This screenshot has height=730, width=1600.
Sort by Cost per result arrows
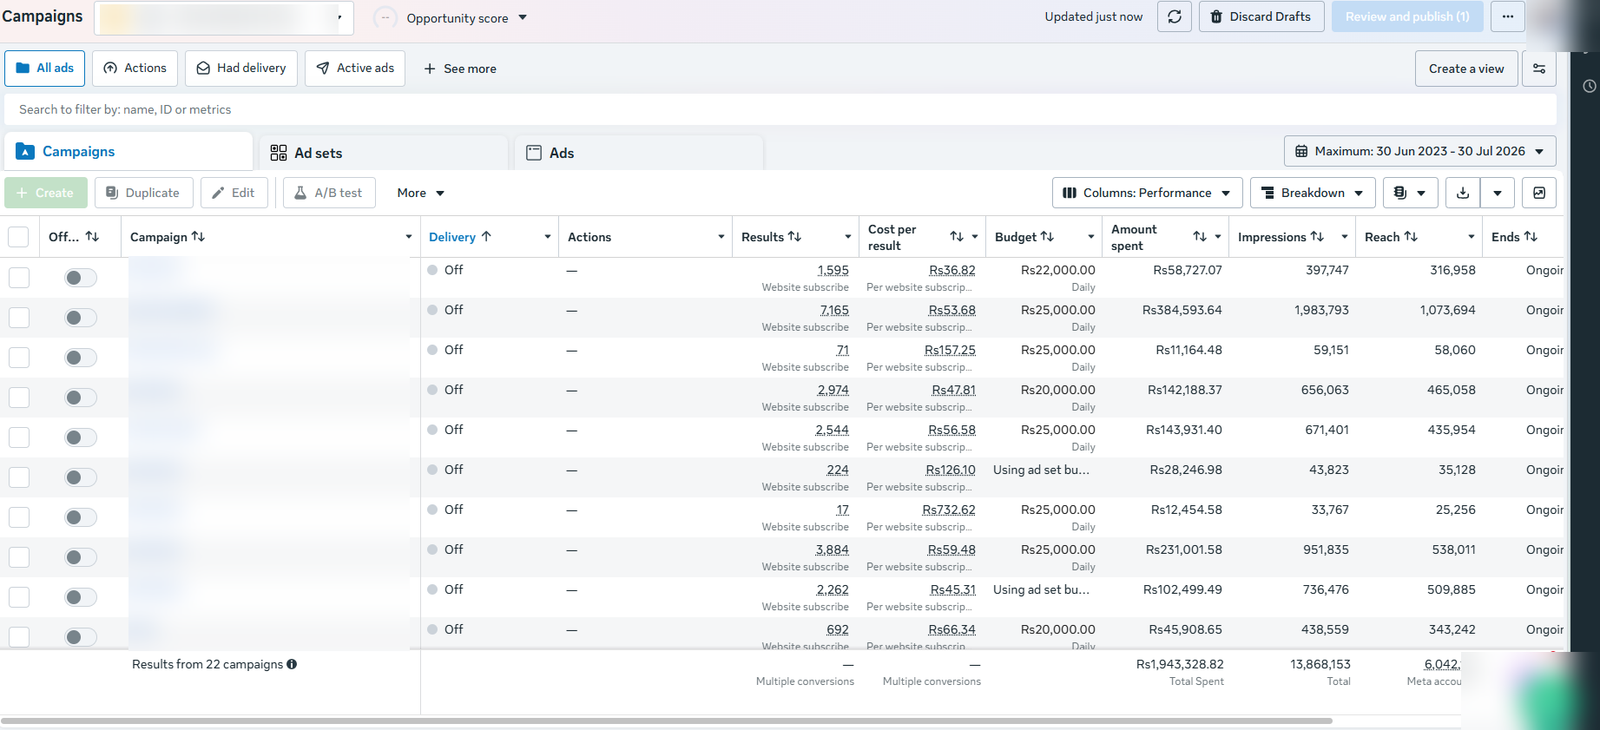coord(957,237)
